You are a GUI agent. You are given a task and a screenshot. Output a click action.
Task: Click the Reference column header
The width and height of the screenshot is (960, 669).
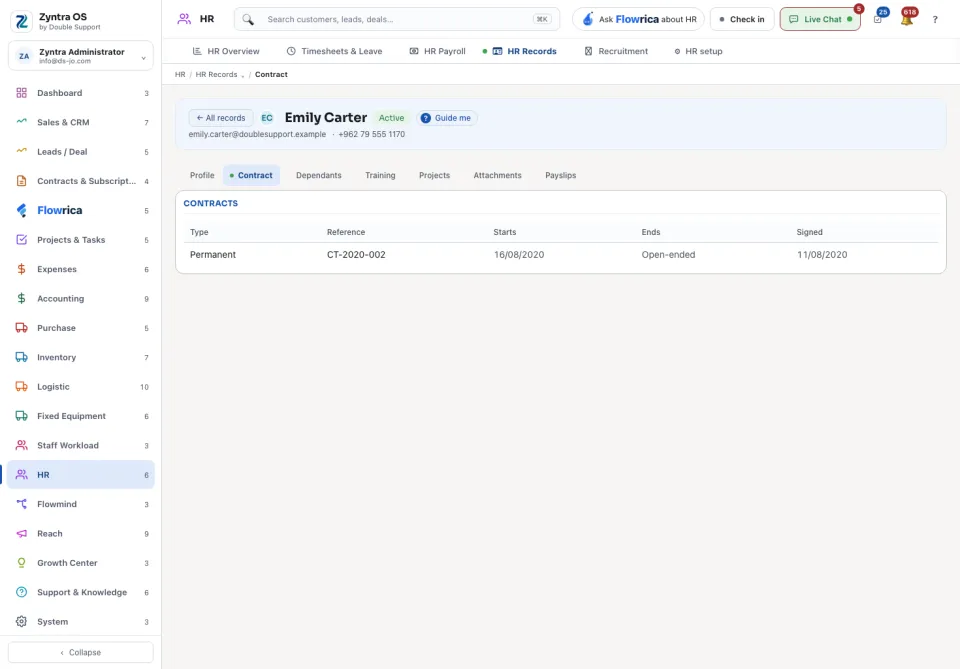coord(346,233)
